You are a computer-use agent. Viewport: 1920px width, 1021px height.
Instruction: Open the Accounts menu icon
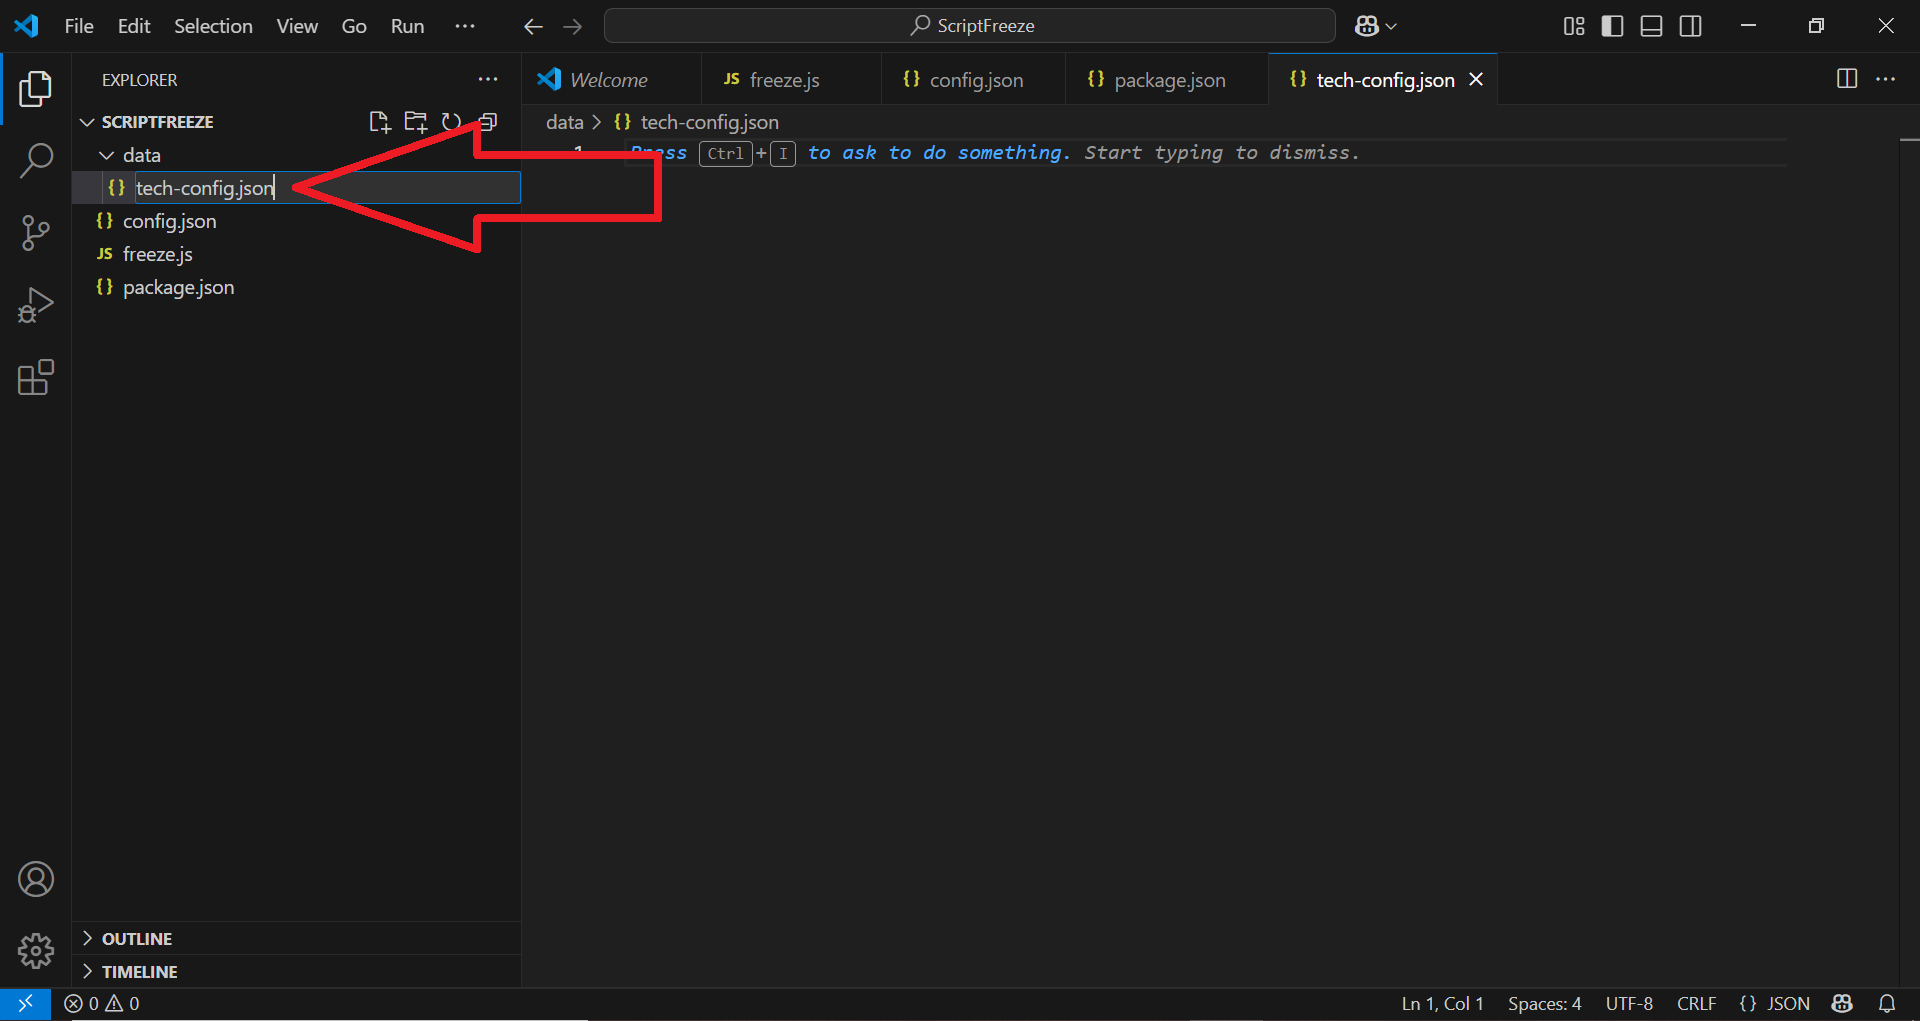[36, 879]
